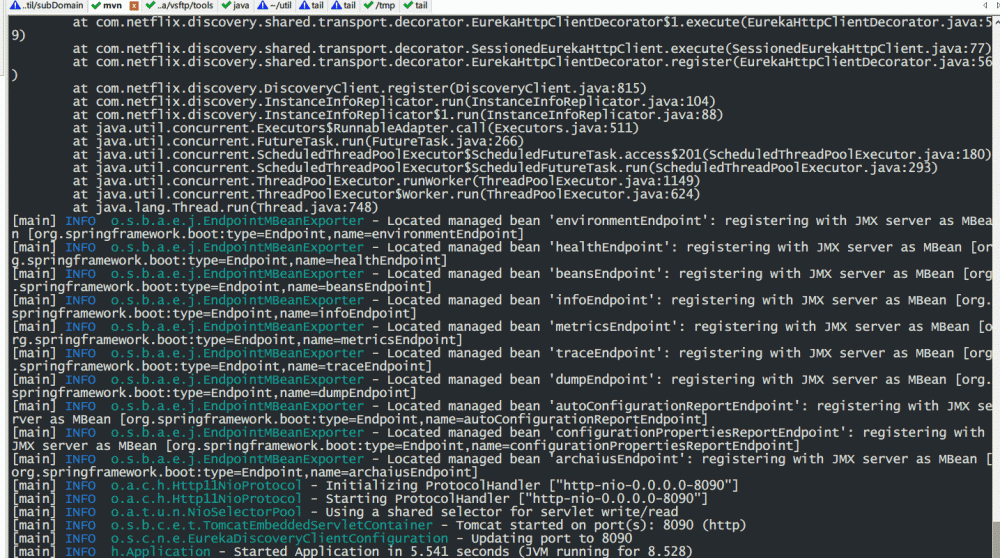Click 'Starting ProtocolHandler' log line

[360, 499]
